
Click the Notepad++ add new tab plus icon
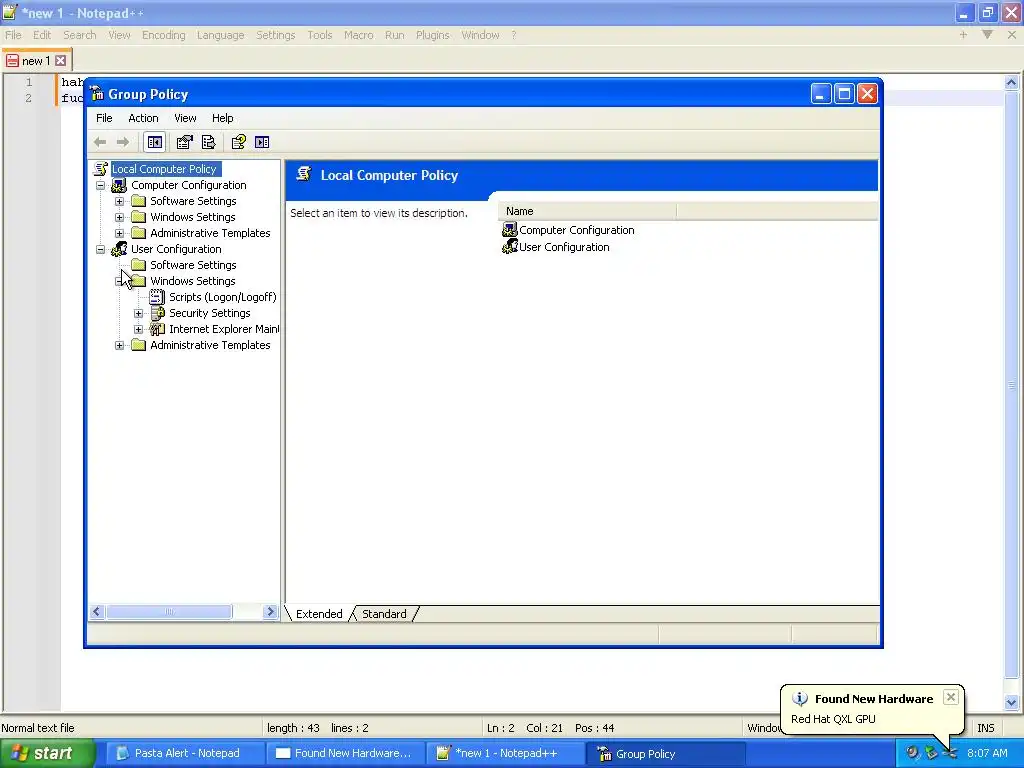963,35
